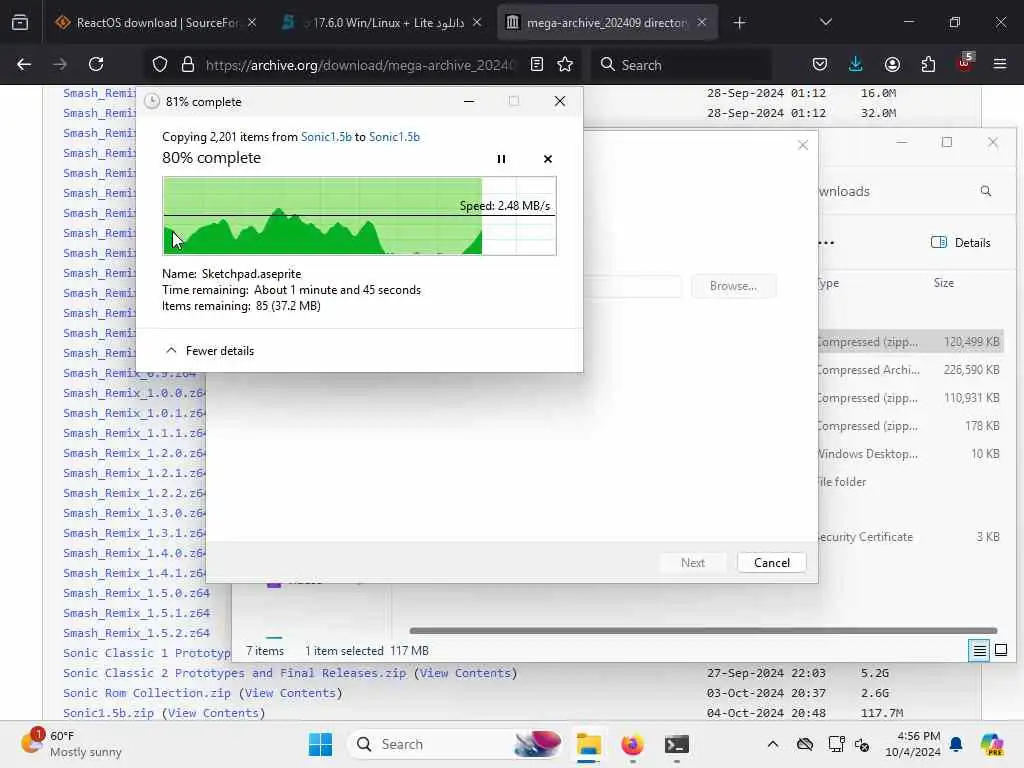Pause the file copy operation
Image resolution: width=1024 pixels, height=768 pixels.
pyautogui.click(x=501, y=159)
